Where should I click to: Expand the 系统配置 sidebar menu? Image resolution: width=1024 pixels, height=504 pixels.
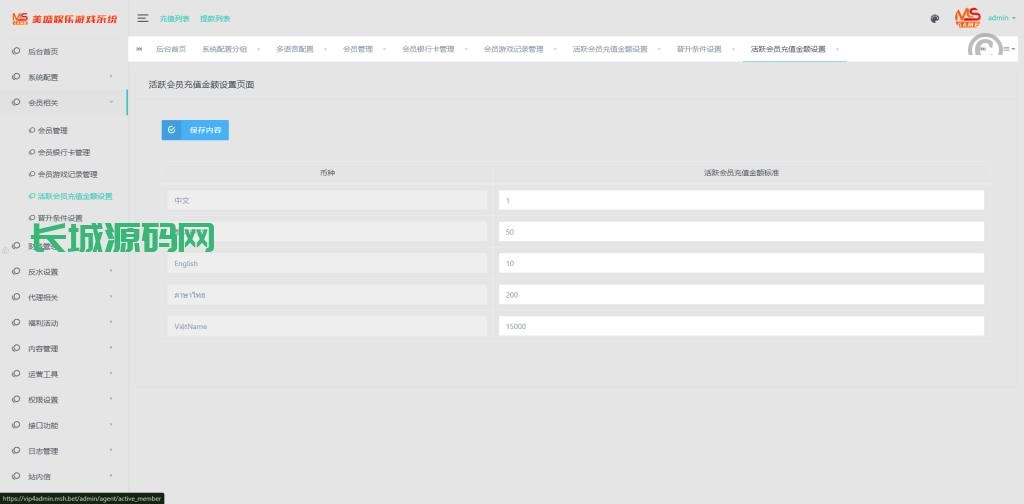[x=63, y=77]
